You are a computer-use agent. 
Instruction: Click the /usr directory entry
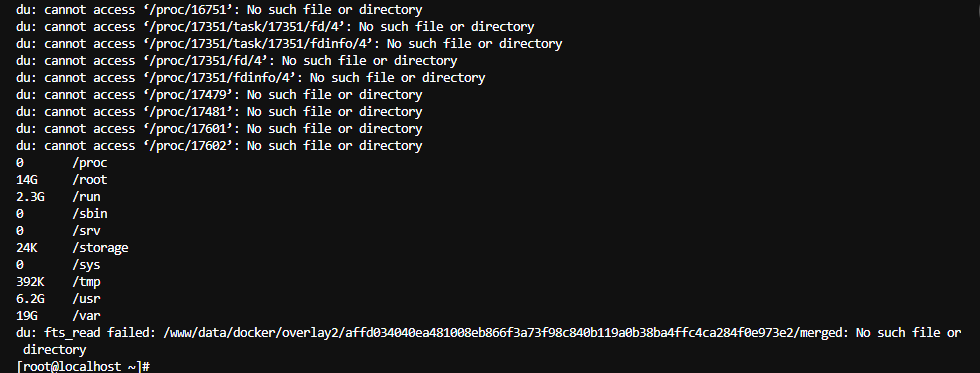point(86,299)
